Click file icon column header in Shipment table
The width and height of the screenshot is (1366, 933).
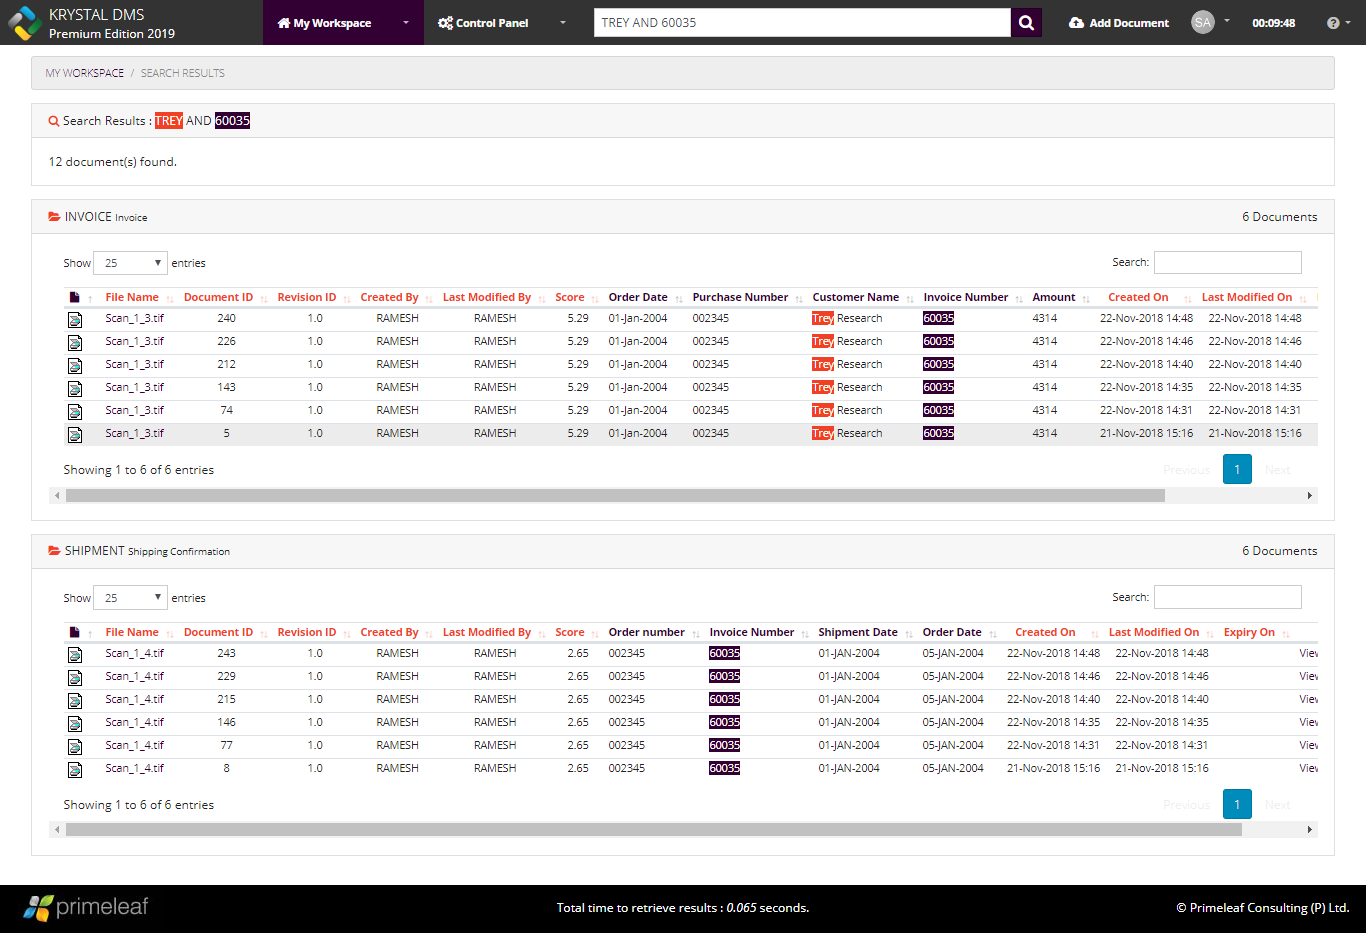74,632
